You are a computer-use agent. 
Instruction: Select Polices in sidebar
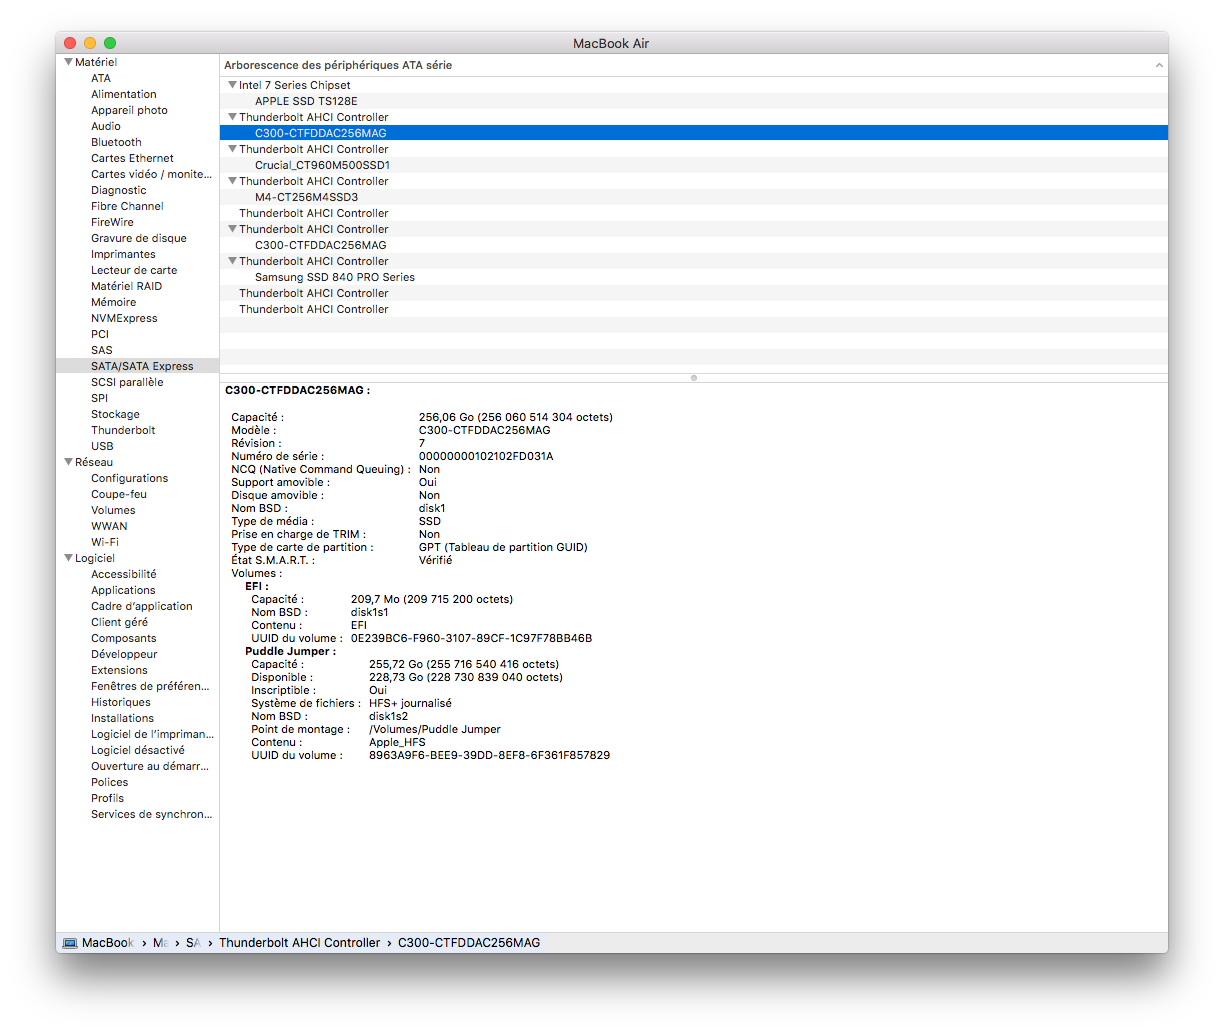tap(110, 782)
